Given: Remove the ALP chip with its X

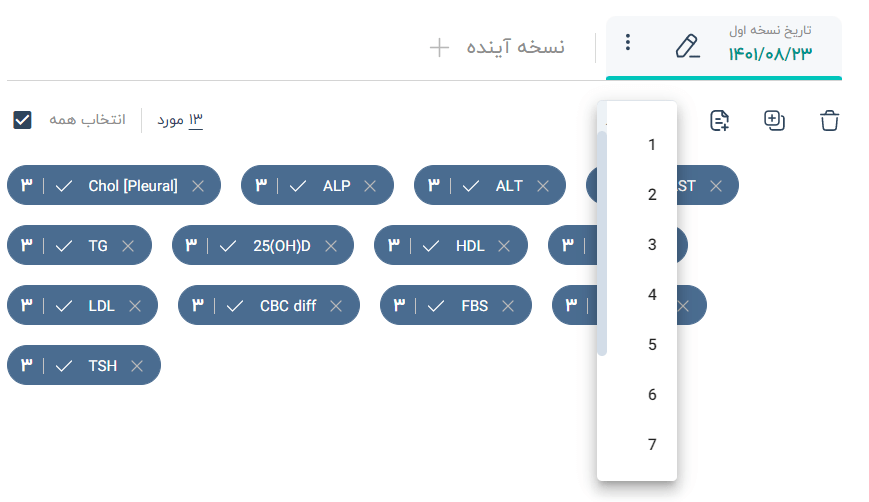Looking at the screenshot, I should pos(370,186).
